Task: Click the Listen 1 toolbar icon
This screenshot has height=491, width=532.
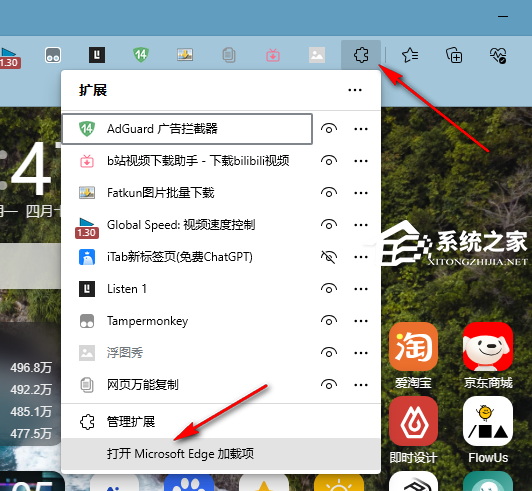Action: click(x=97, y=55)
